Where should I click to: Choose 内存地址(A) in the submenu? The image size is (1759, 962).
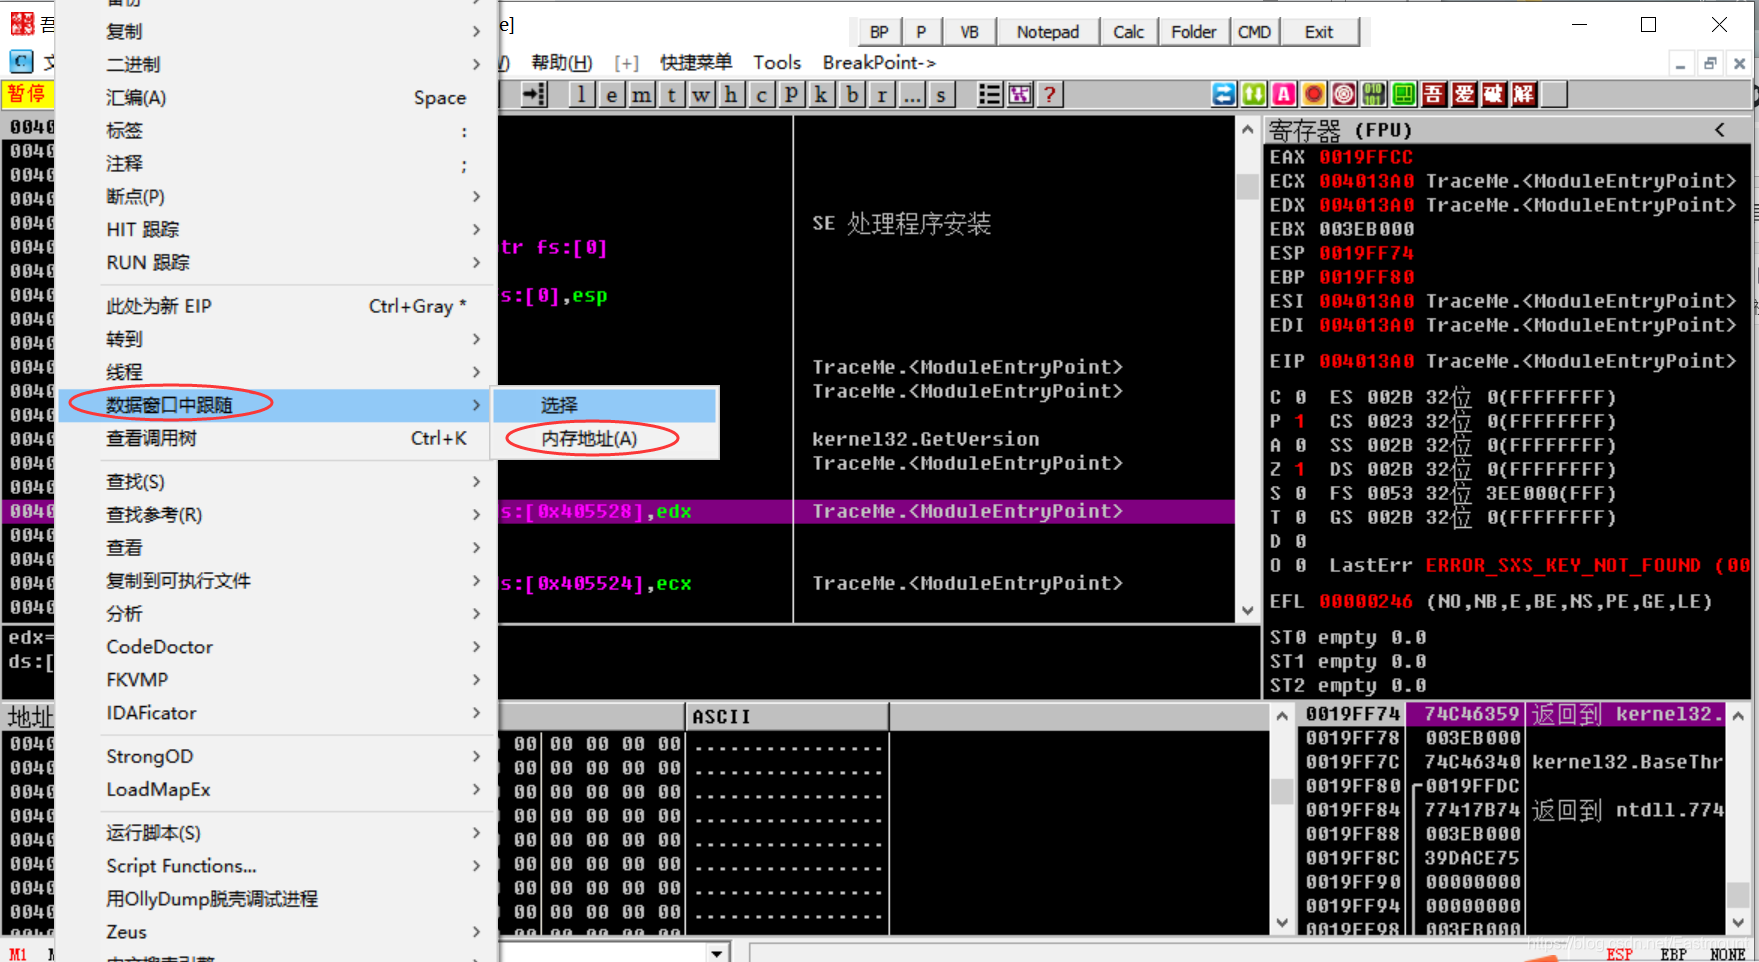[x=605, y=439]
